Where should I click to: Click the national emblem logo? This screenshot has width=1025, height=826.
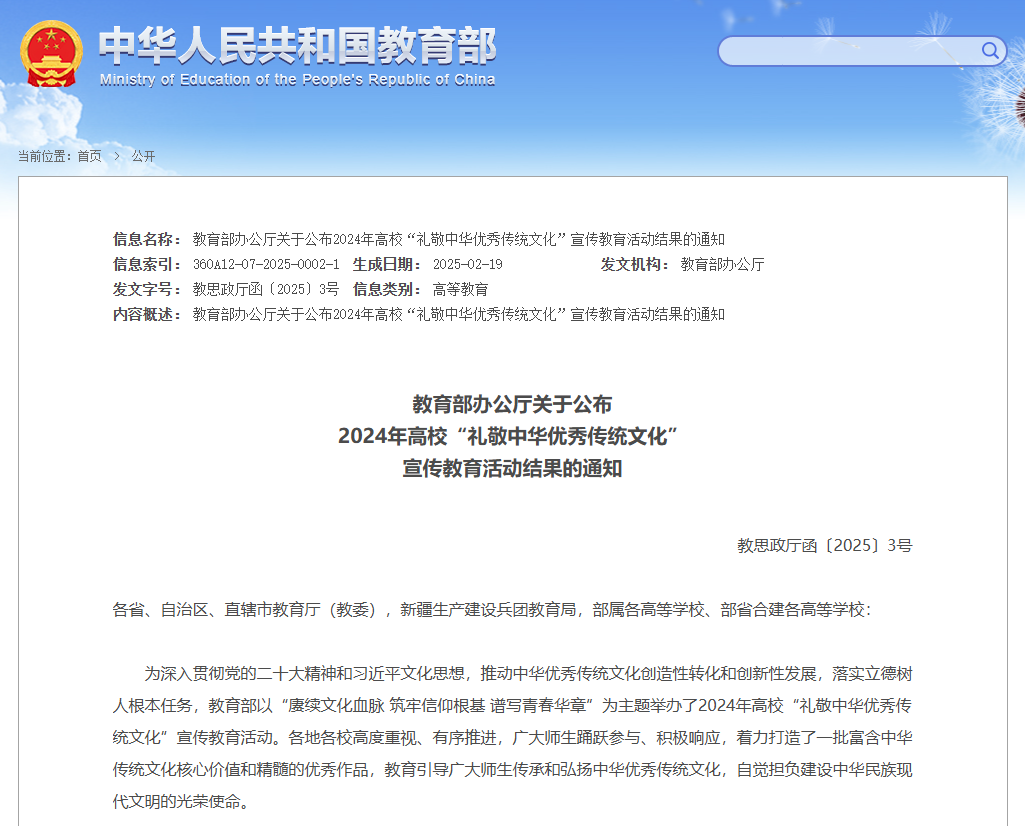[52, 53]
